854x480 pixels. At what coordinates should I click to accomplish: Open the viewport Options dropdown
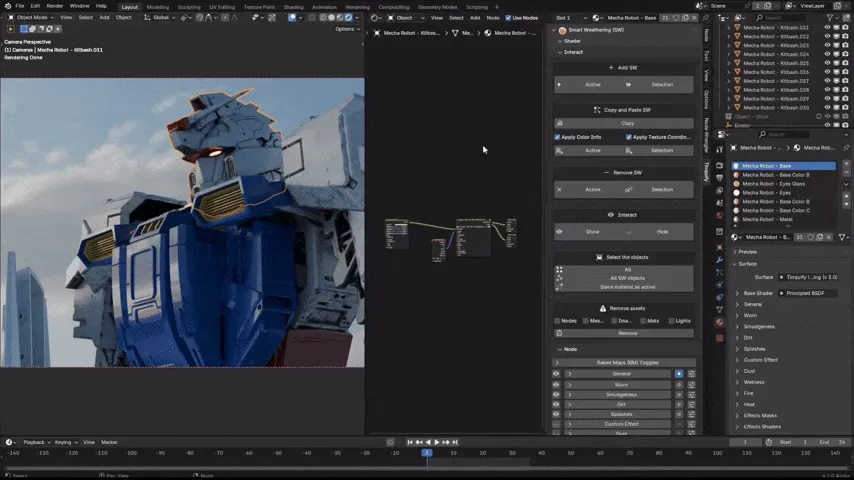[x=347, y=29]
